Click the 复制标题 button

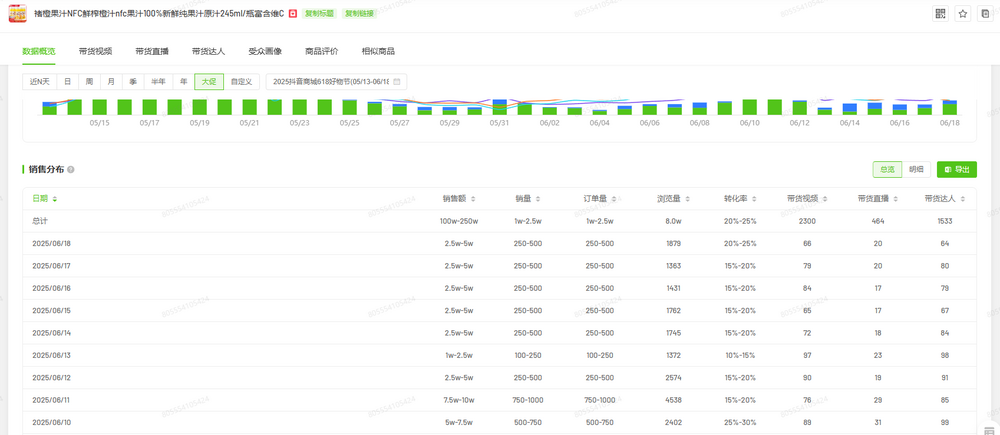click(x=320, y=14)
